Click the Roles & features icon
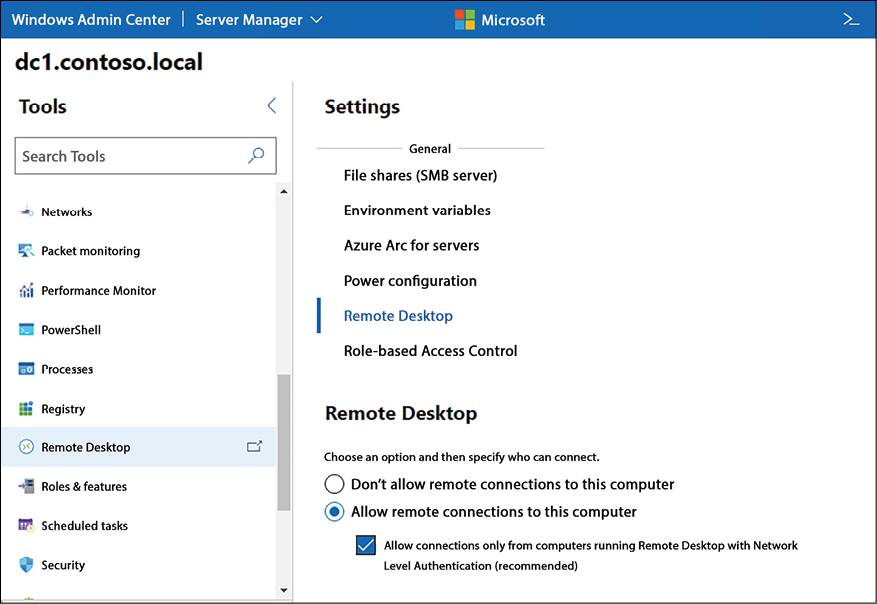 26,486
